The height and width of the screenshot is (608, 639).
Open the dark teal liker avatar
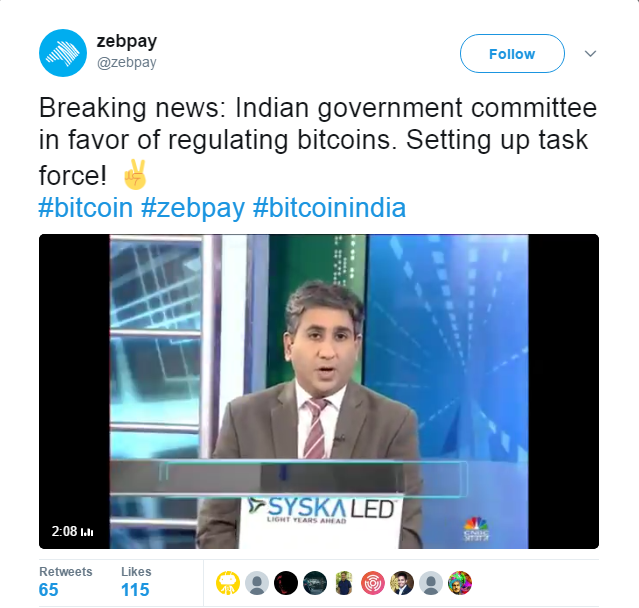pyautogui.click(x=315, y=583)
